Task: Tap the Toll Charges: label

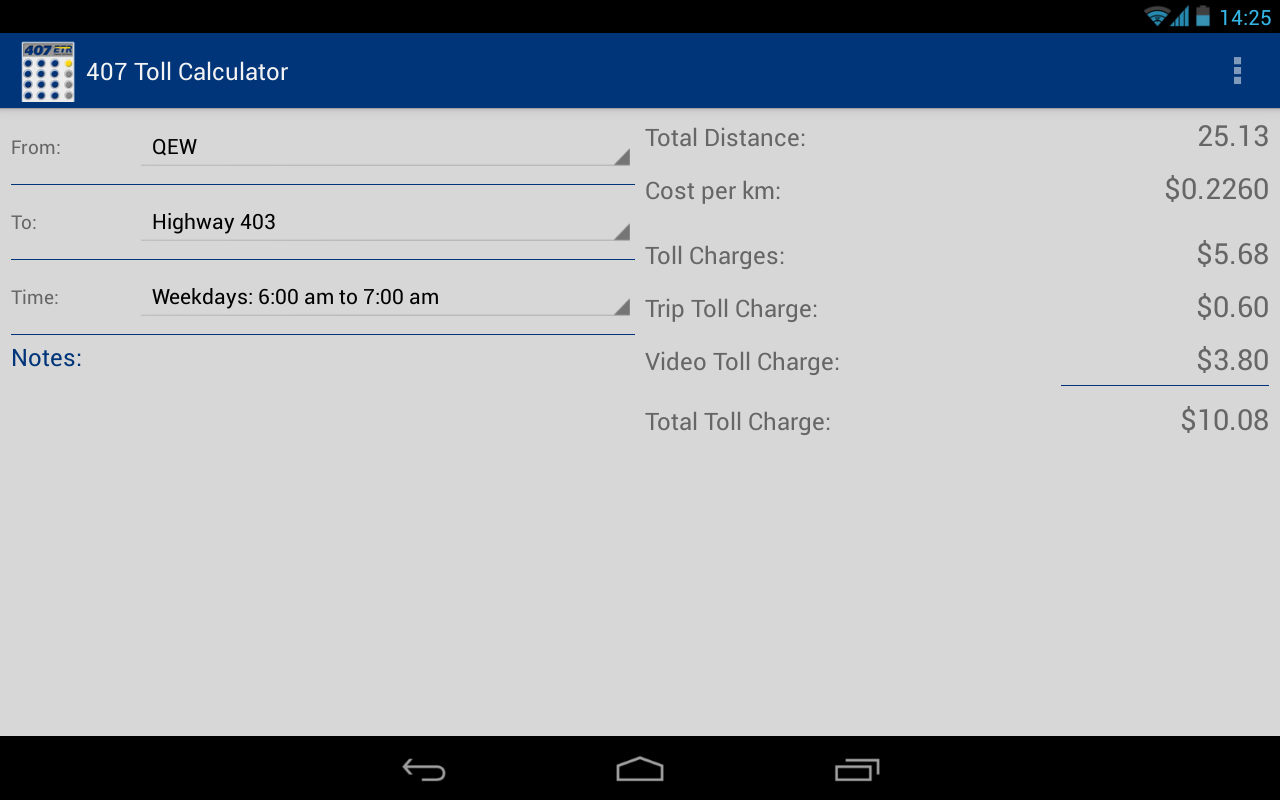Action: coord(715,256)
